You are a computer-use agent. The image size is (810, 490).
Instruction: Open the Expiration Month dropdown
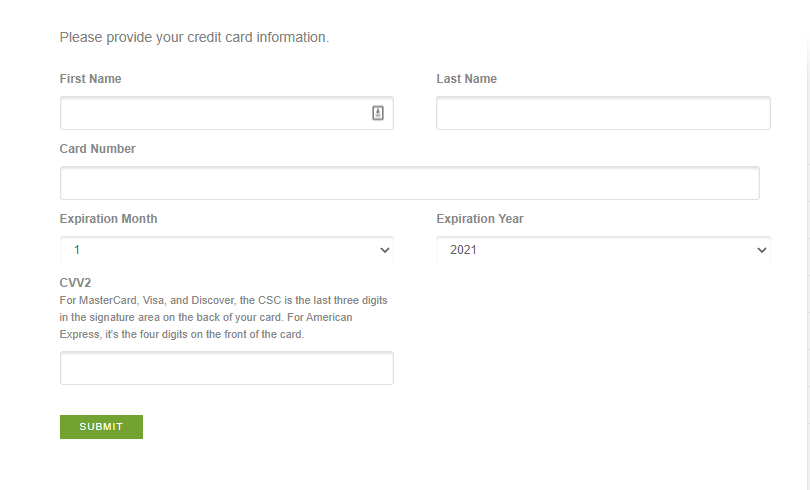[227, 250]
